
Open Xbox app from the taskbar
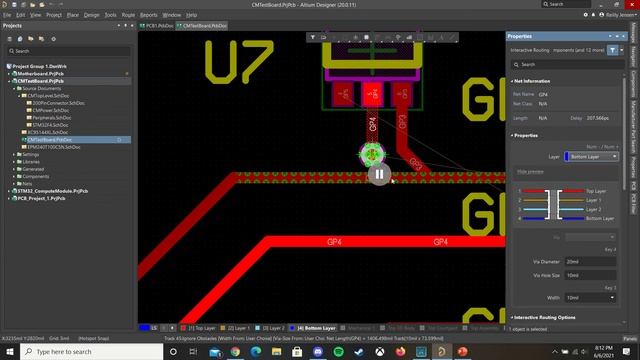(380, 351)
